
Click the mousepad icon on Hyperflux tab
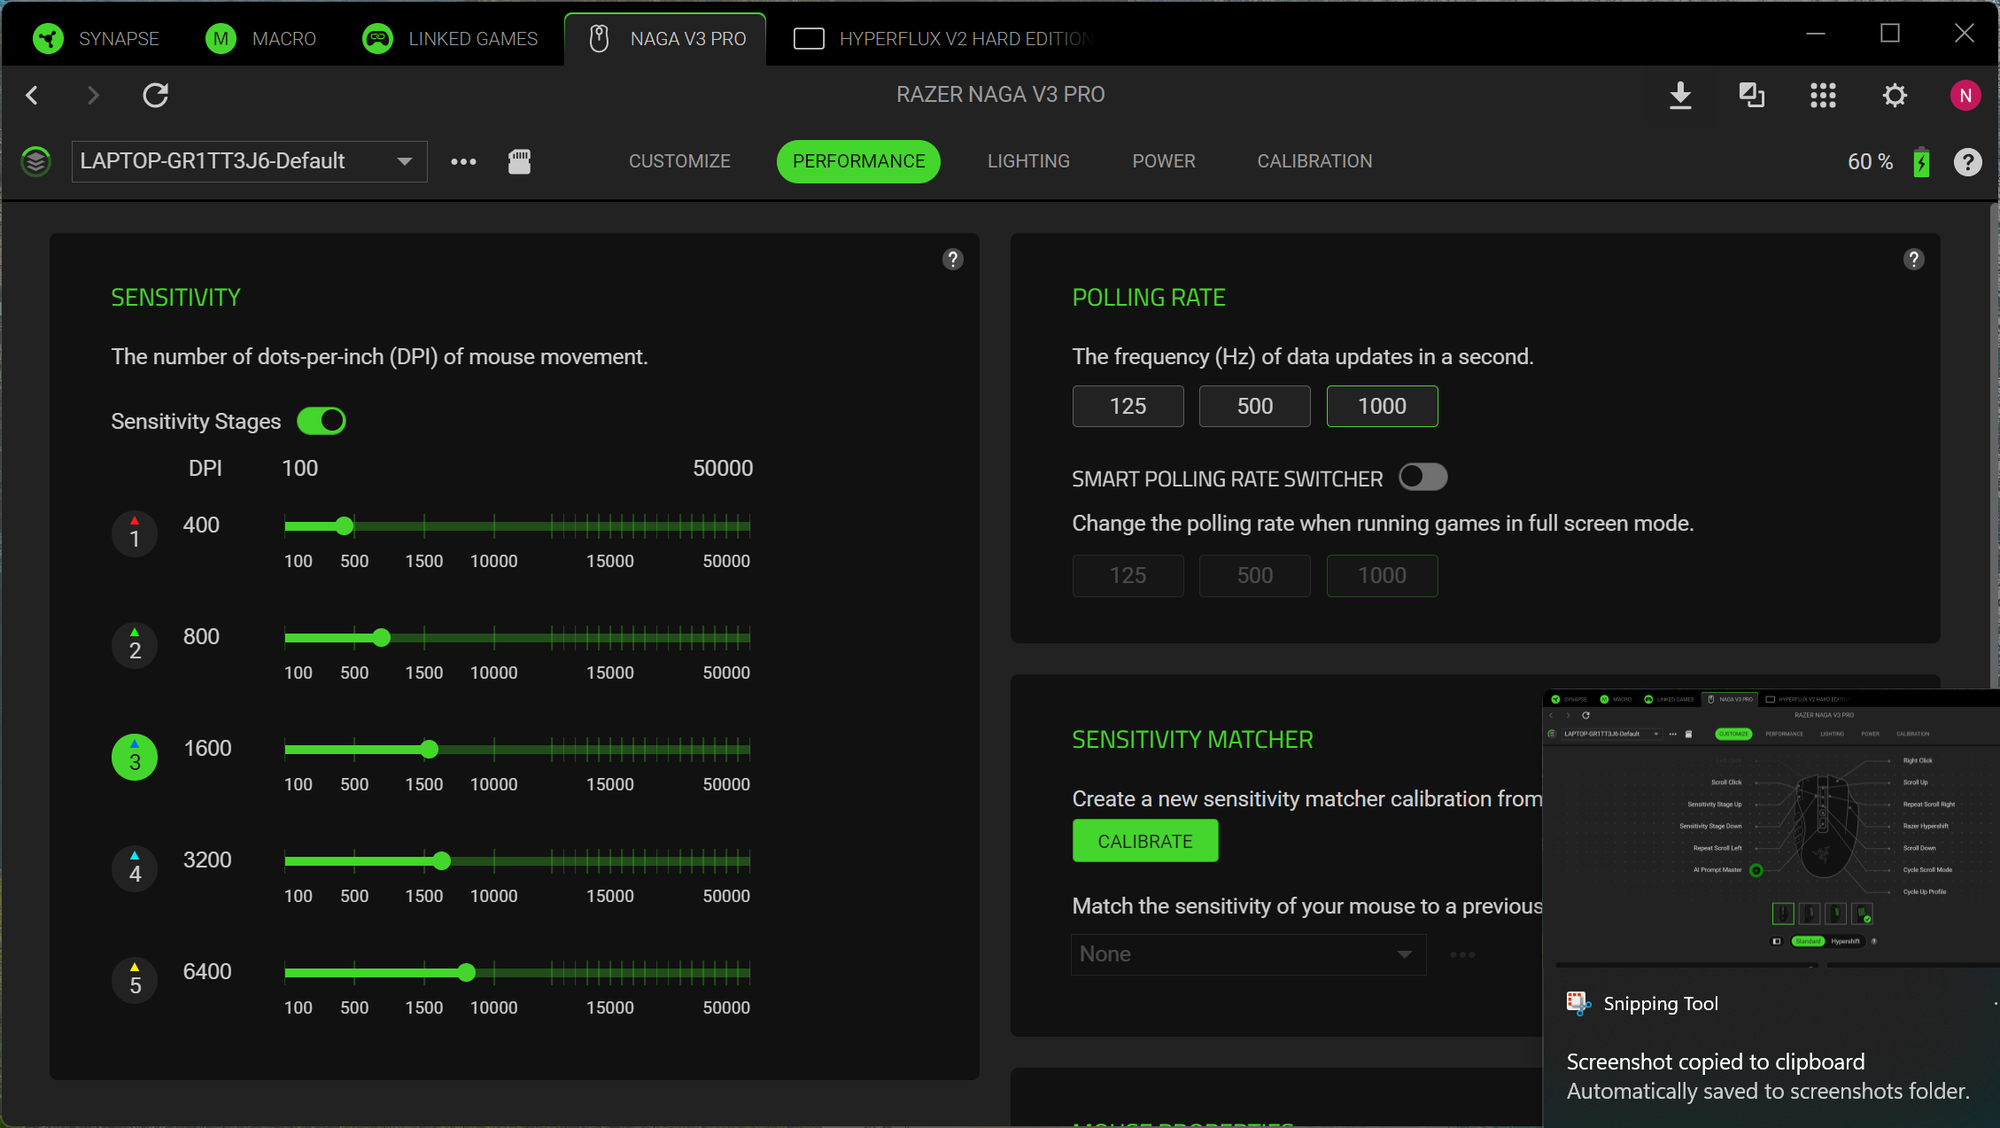tap(808, 39)
